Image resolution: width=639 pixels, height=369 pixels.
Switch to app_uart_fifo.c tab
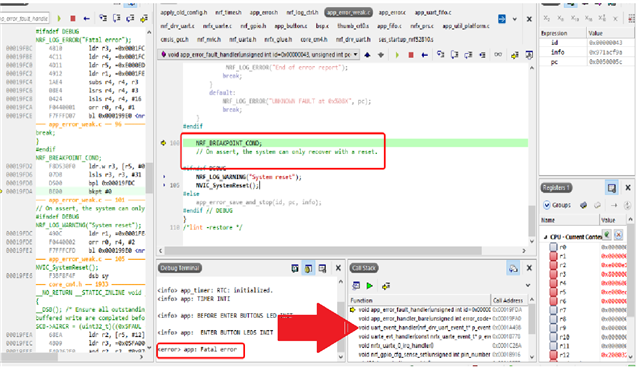(x=433, y=13)
